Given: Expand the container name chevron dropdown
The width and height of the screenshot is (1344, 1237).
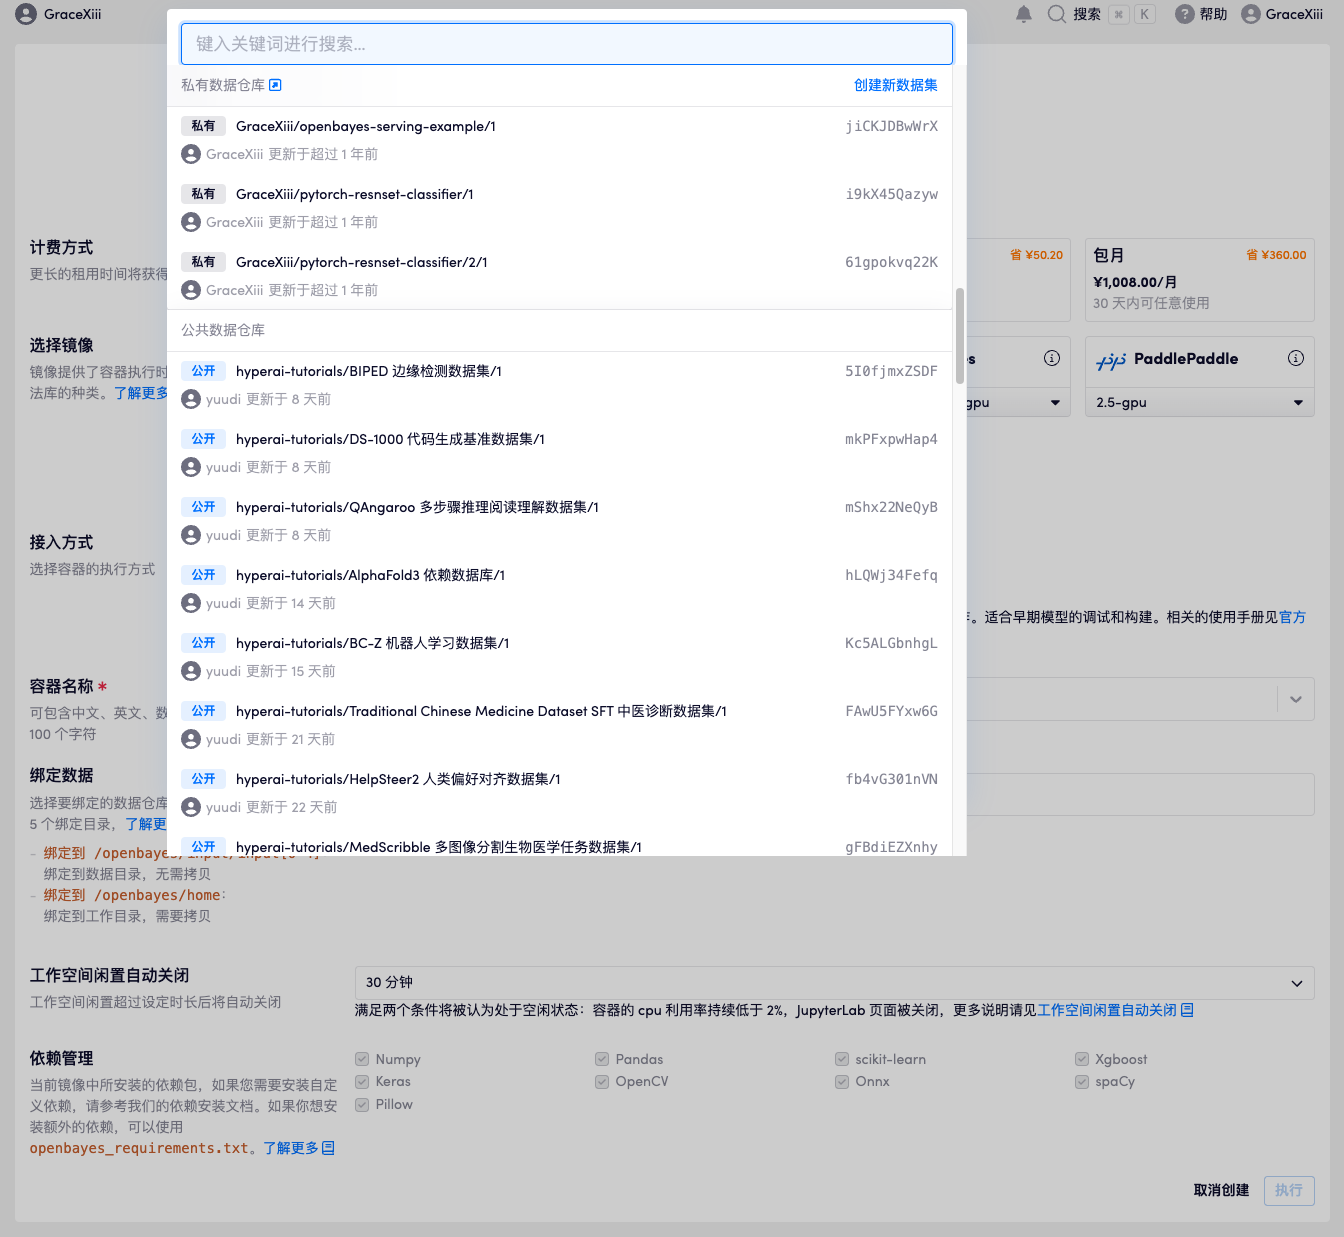Looking at the screenshot, I should pyautogui.click(x=1296, y=699).
